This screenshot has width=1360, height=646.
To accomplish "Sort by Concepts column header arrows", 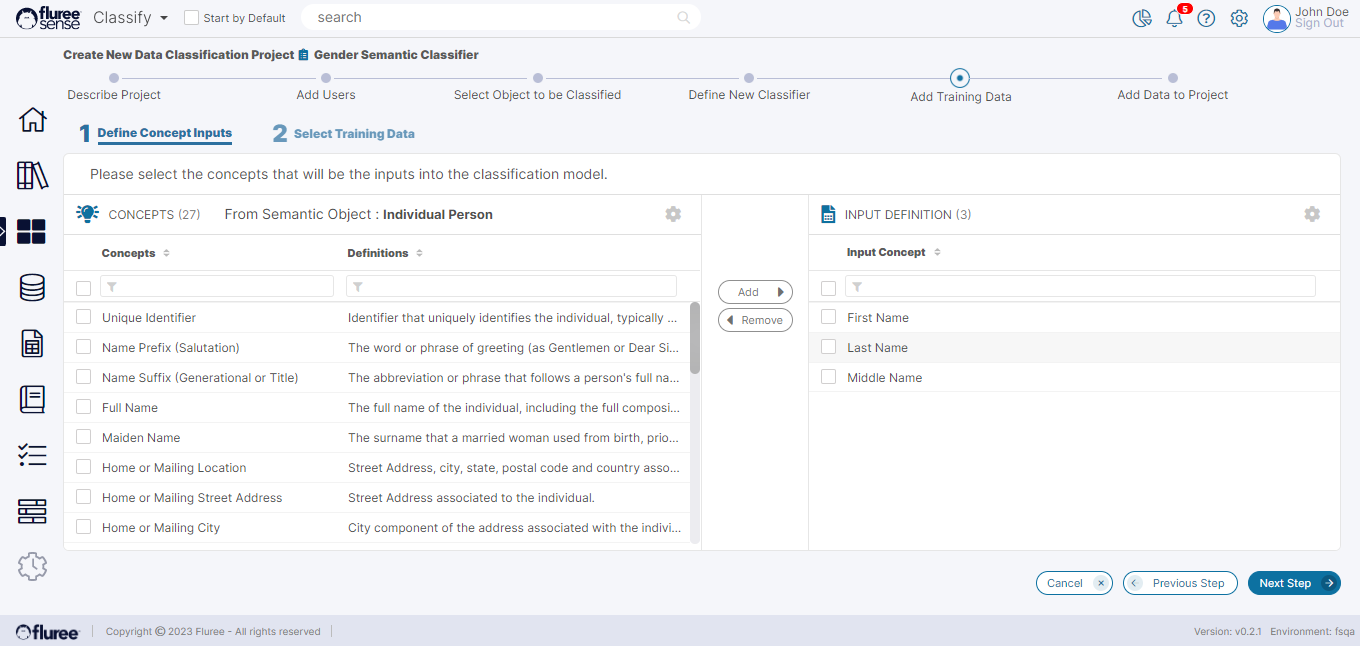I will tap(166, 253).
